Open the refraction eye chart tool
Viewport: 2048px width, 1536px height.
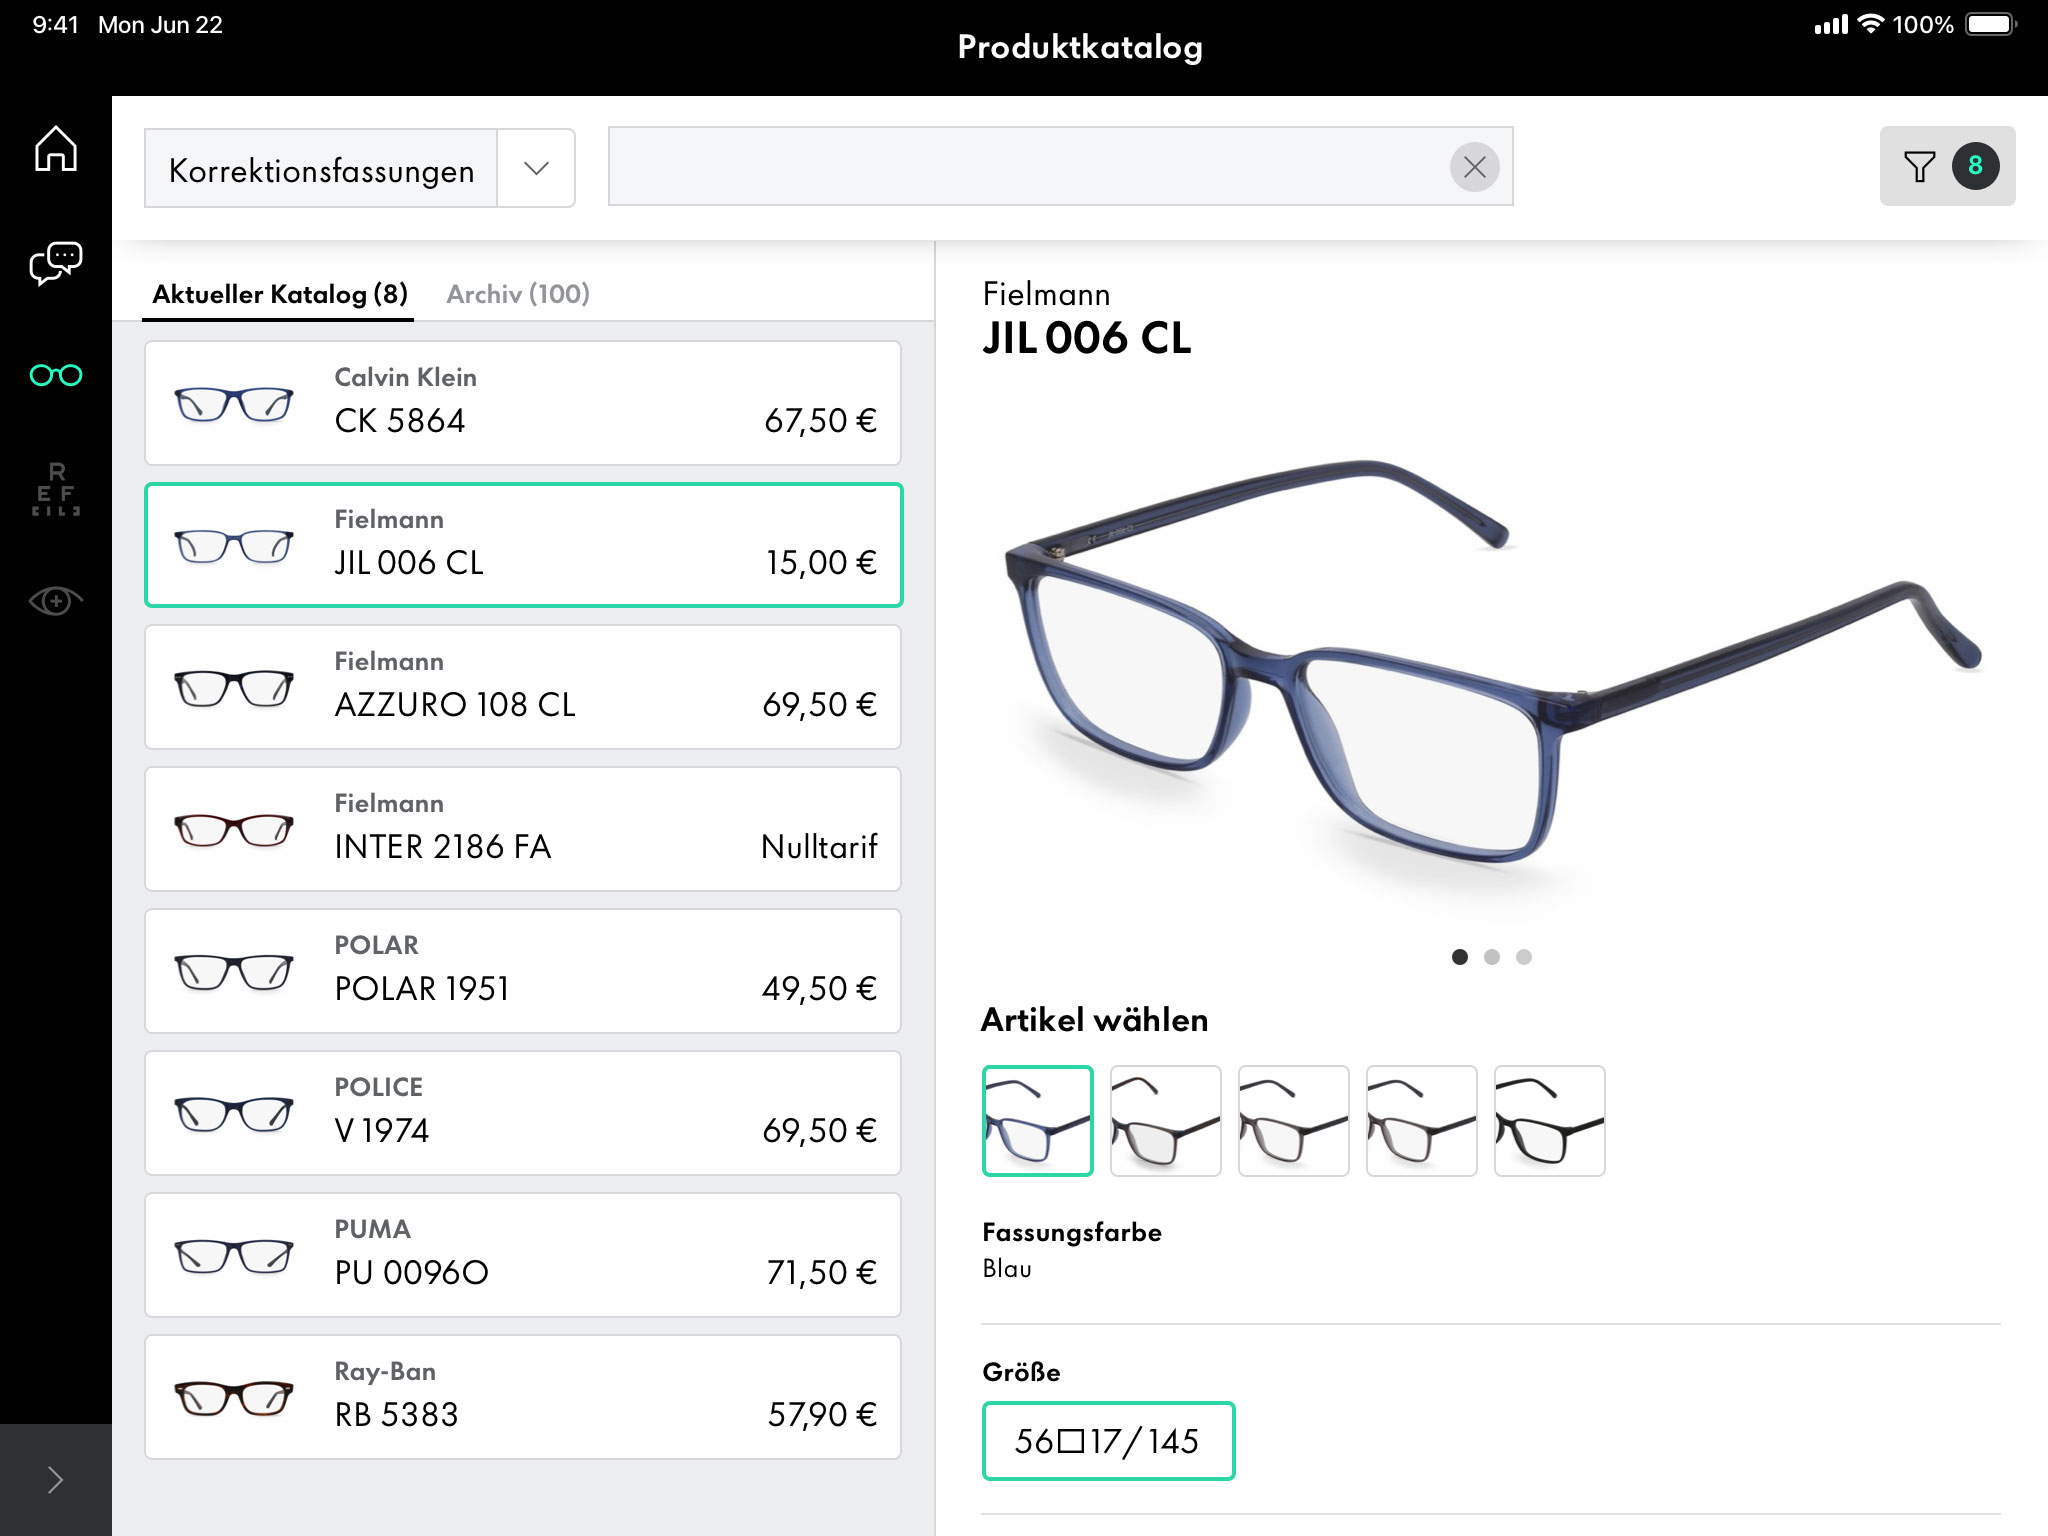(x=56, y=487)
